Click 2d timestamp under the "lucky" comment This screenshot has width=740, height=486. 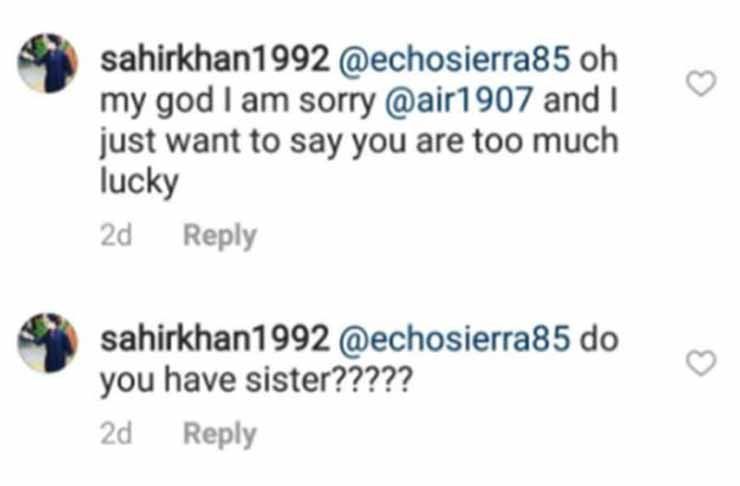(x=118, y=236)
